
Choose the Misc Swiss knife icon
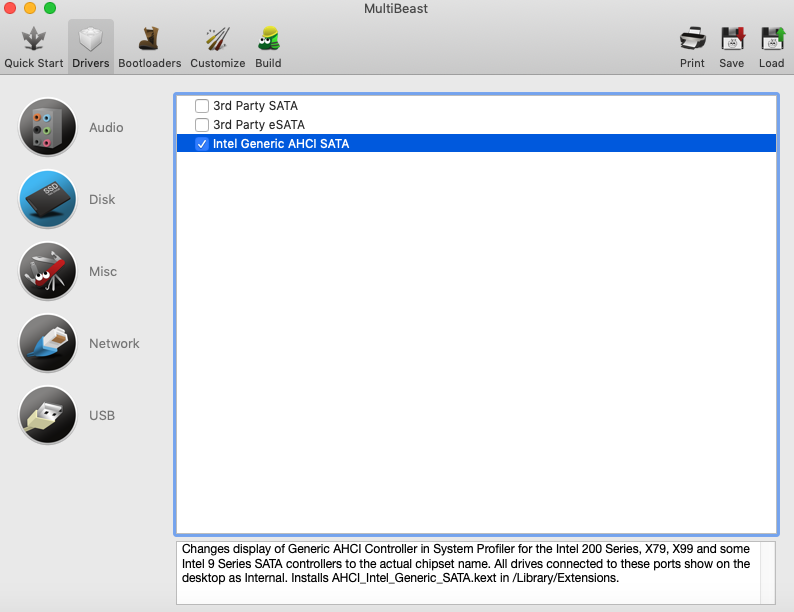[x=48, y=271]
